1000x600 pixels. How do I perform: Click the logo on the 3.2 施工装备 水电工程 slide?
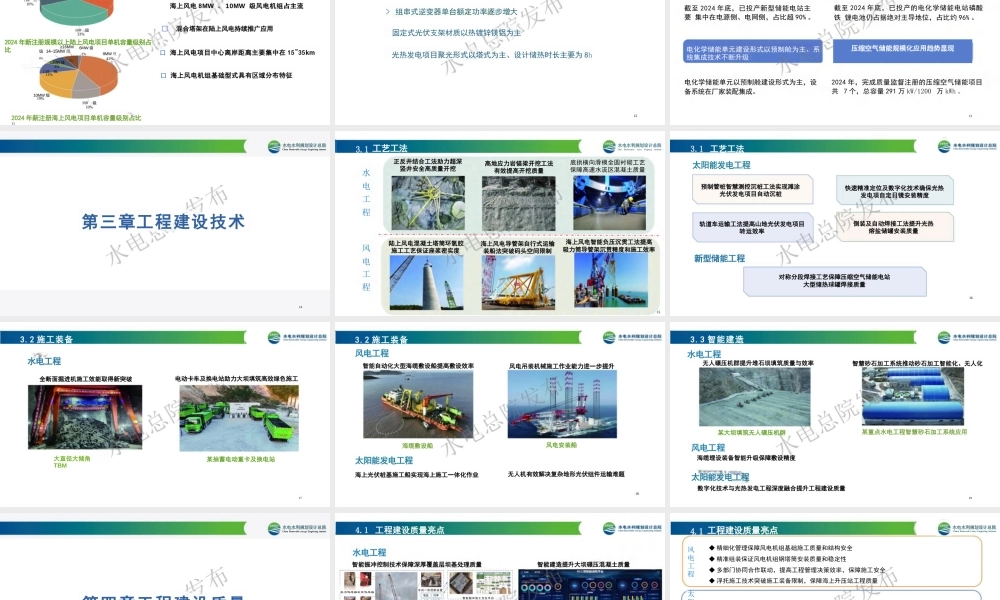(x=297, y=337)
